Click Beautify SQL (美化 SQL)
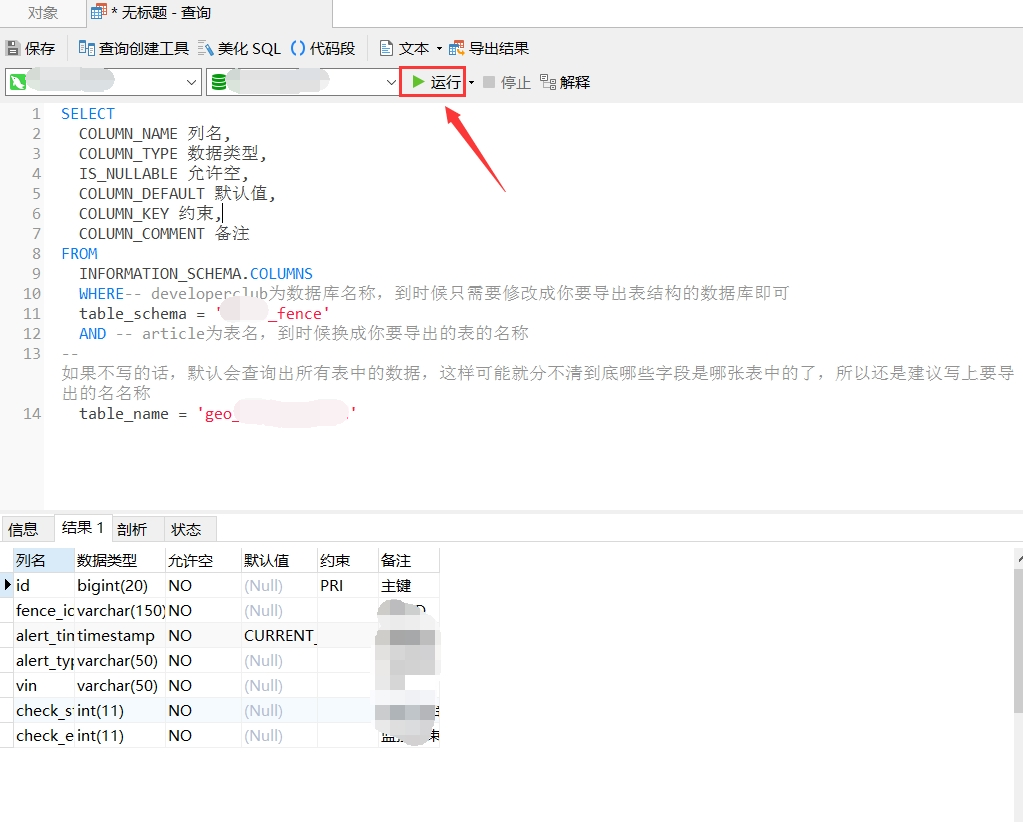Screen dimensions: 1023x822 [239, 48]
